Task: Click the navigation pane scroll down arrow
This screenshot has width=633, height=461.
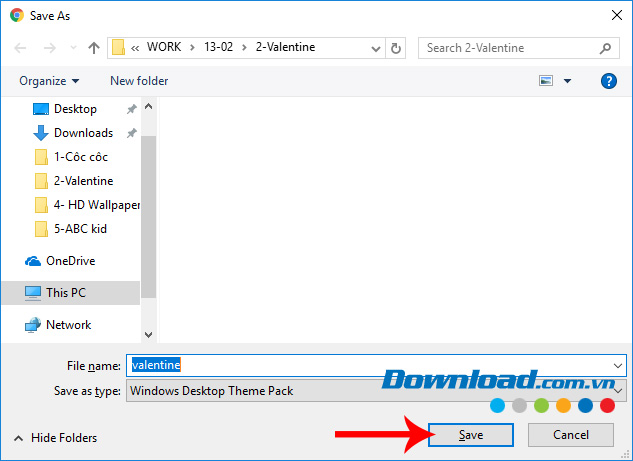Action: pyautogui.click(x=149, y=334)
